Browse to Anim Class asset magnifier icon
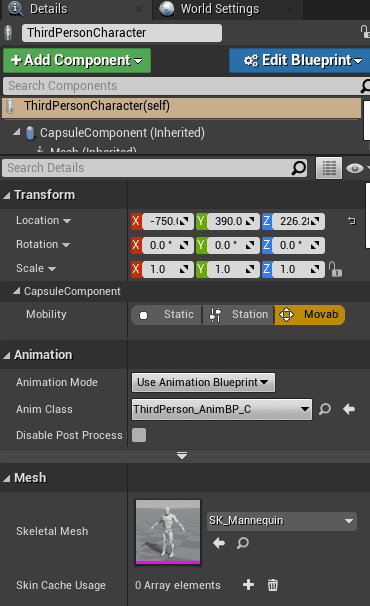The height and width of the screenshot is (606, 370). pyautogui.click(x=325, y=409)
